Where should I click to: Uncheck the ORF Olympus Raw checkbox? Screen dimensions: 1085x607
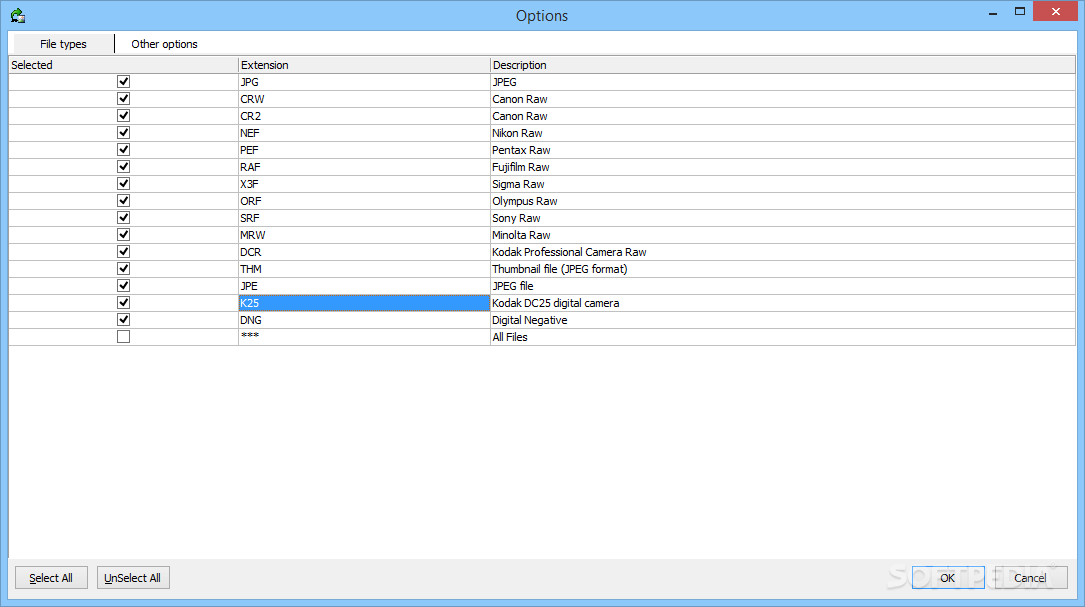tap(123, 201)
